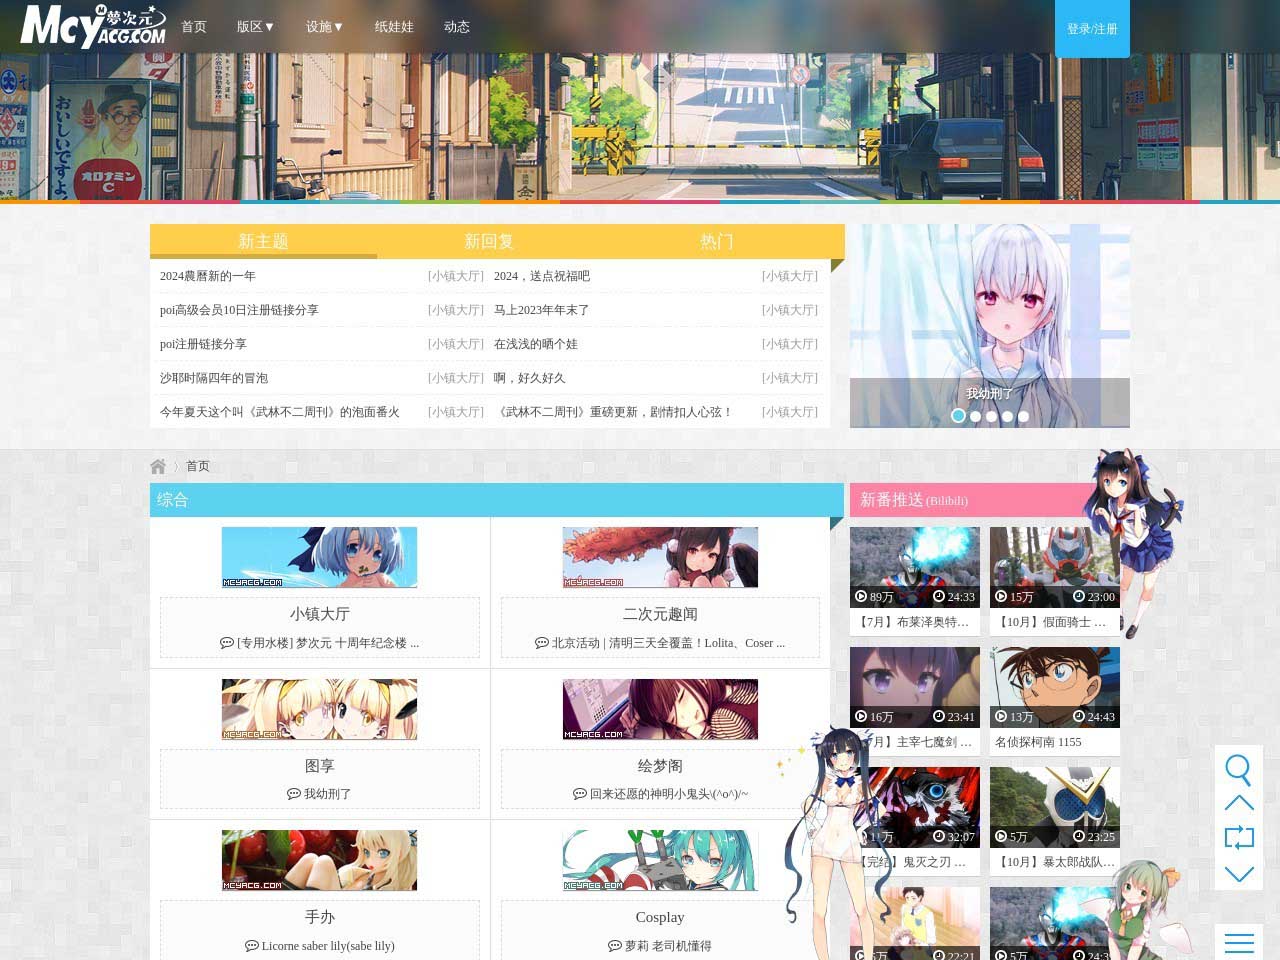Image resolution: width=1280 pixels, height=960 pixels.
Task: Click the home icon in breadcrumb
Action: [x=158, y=466]
